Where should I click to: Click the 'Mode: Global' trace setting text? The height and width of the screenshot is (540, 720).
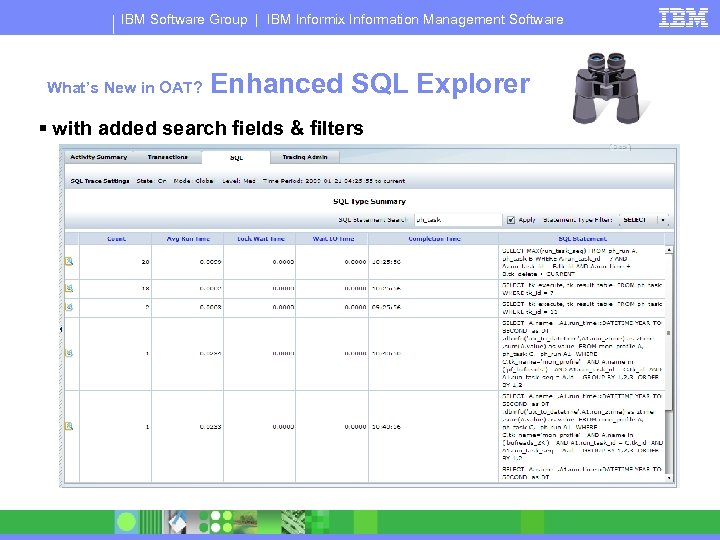point(193,181)
